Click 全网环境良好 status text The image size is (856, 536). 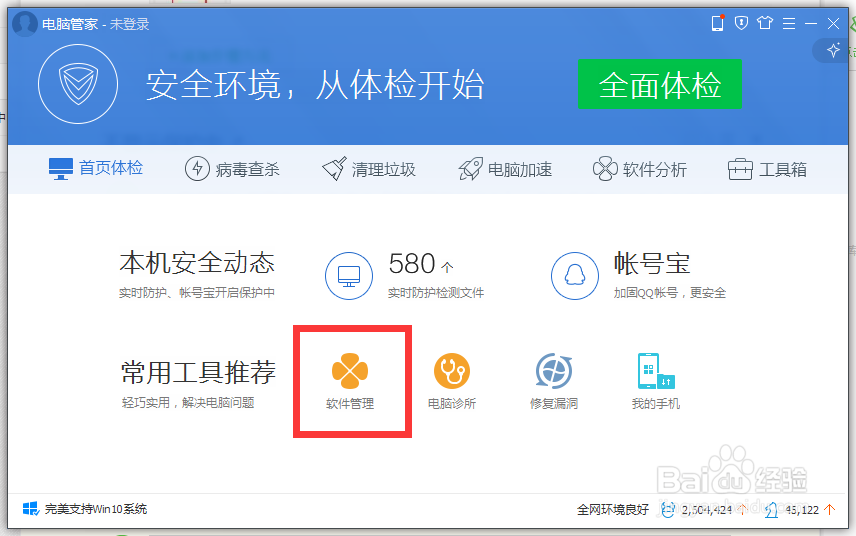pyautogui.click(x=613, y=510)
